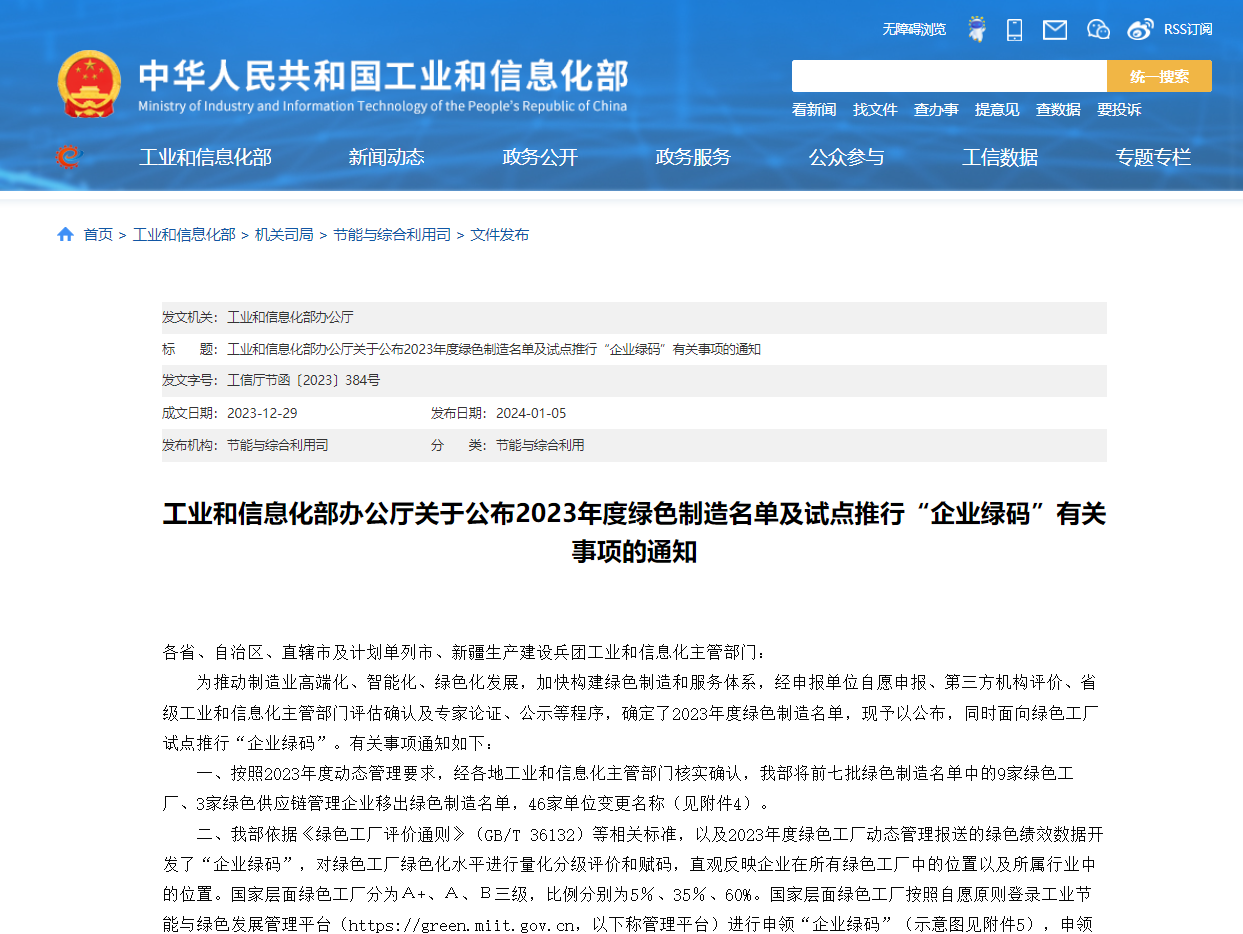Image resolution: width=1243 pixels, height=934 pixels.
Task: Click 机关司局 breadcrumb link
Action: pos(284,234)
